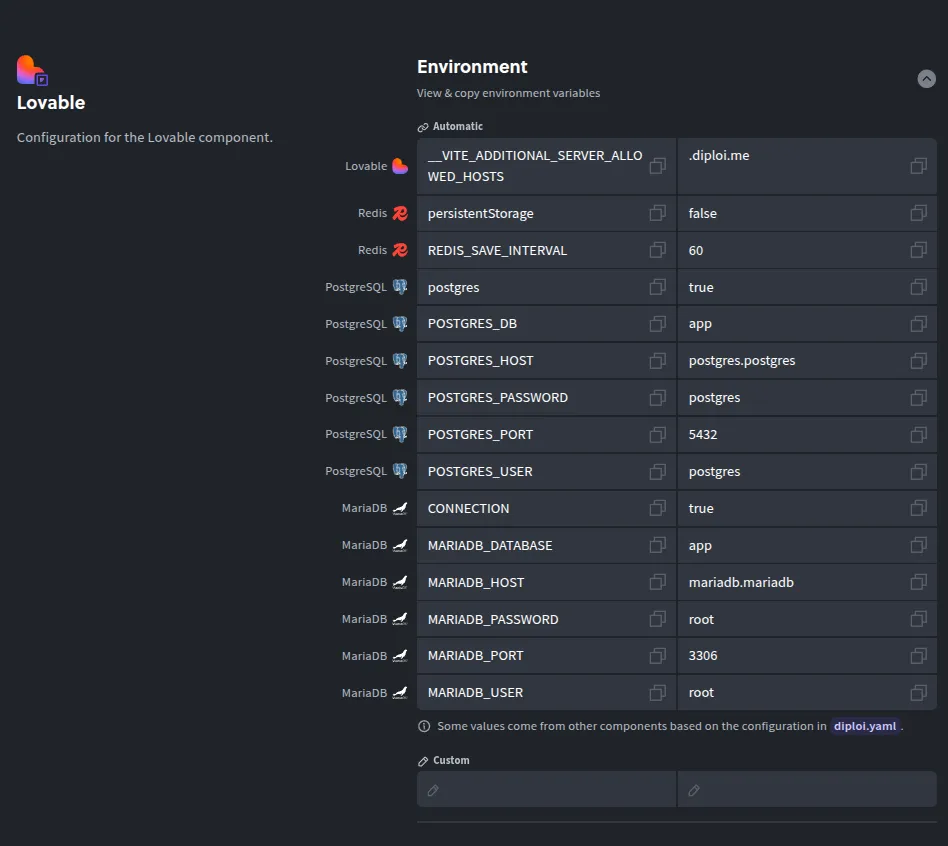Copy the postgres.postgres host value
Image resolution: width=948 pixels, height=846 pixels.
click(918, 361)
